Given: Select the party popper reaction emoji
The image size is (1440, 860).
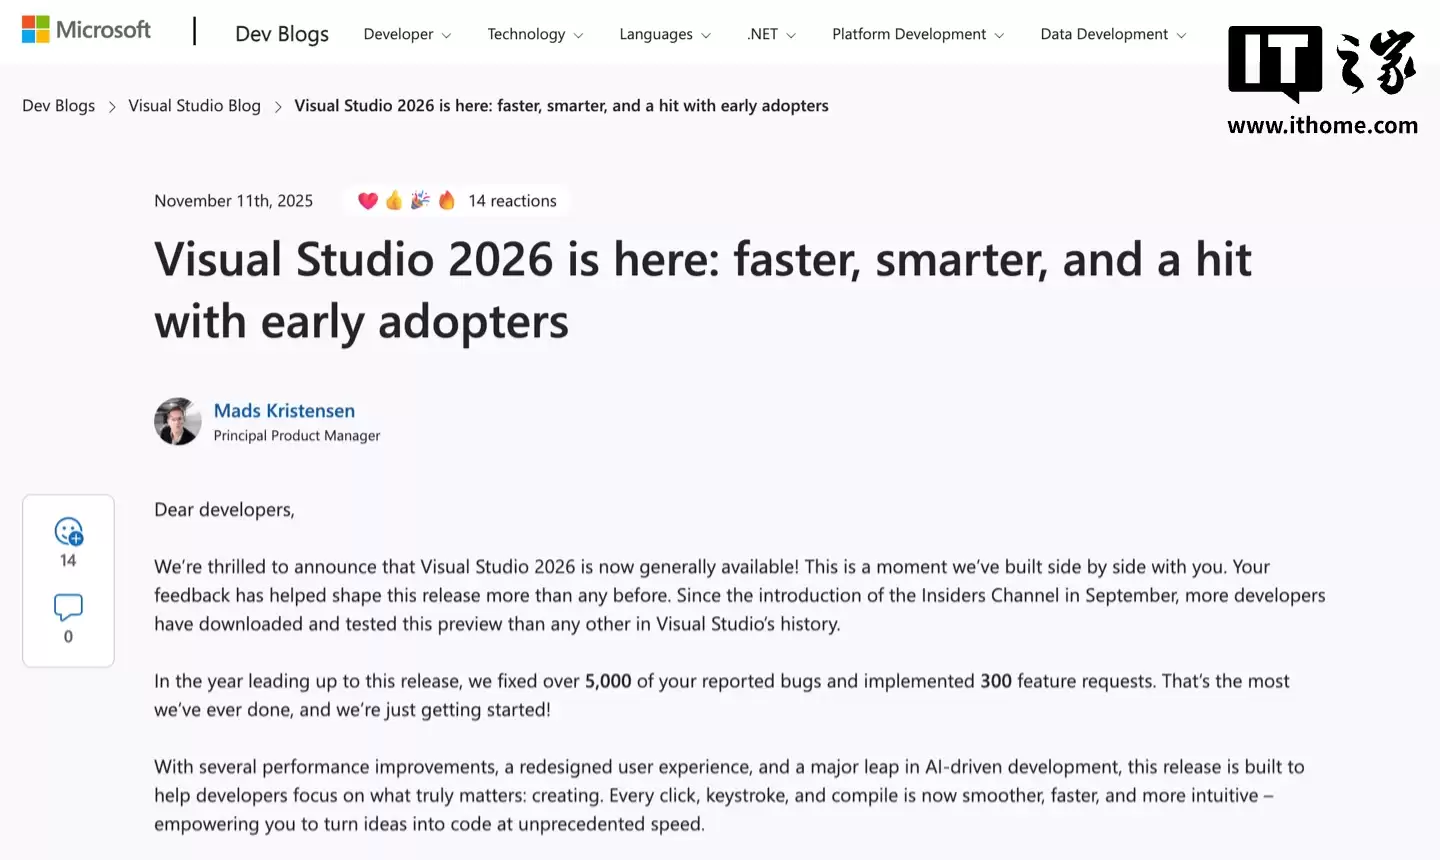Looking at the screenshot, I should tap(419, 200).
